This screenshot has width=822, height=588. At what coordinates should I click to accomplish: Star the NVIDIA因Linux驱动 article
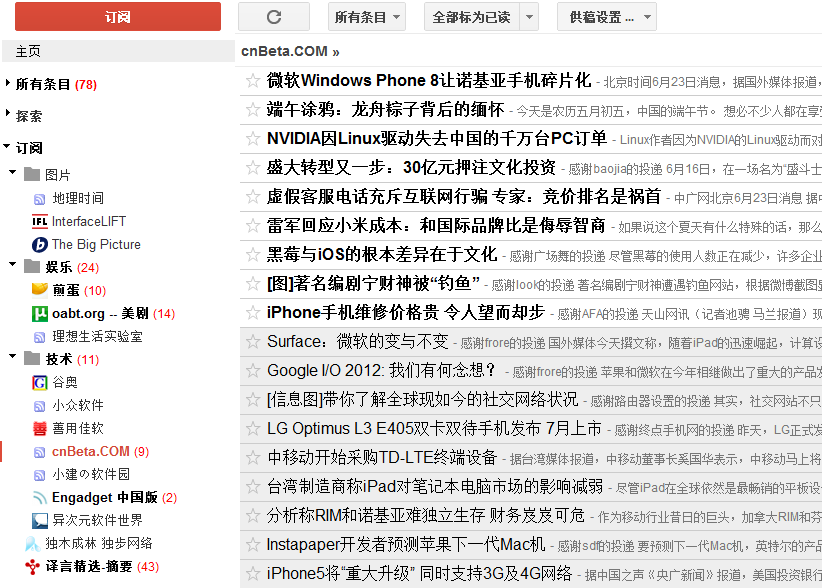(253, 138)
